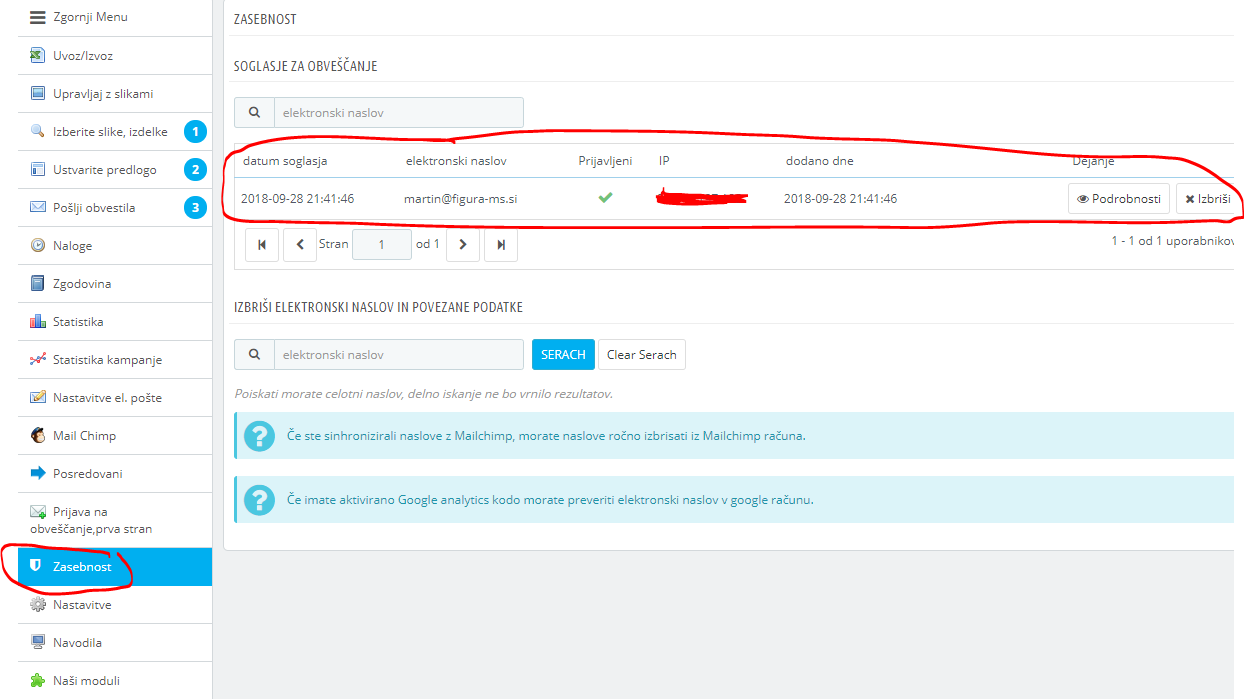Click the Mail Chimp monkey icon

click(x=38, y=435)
